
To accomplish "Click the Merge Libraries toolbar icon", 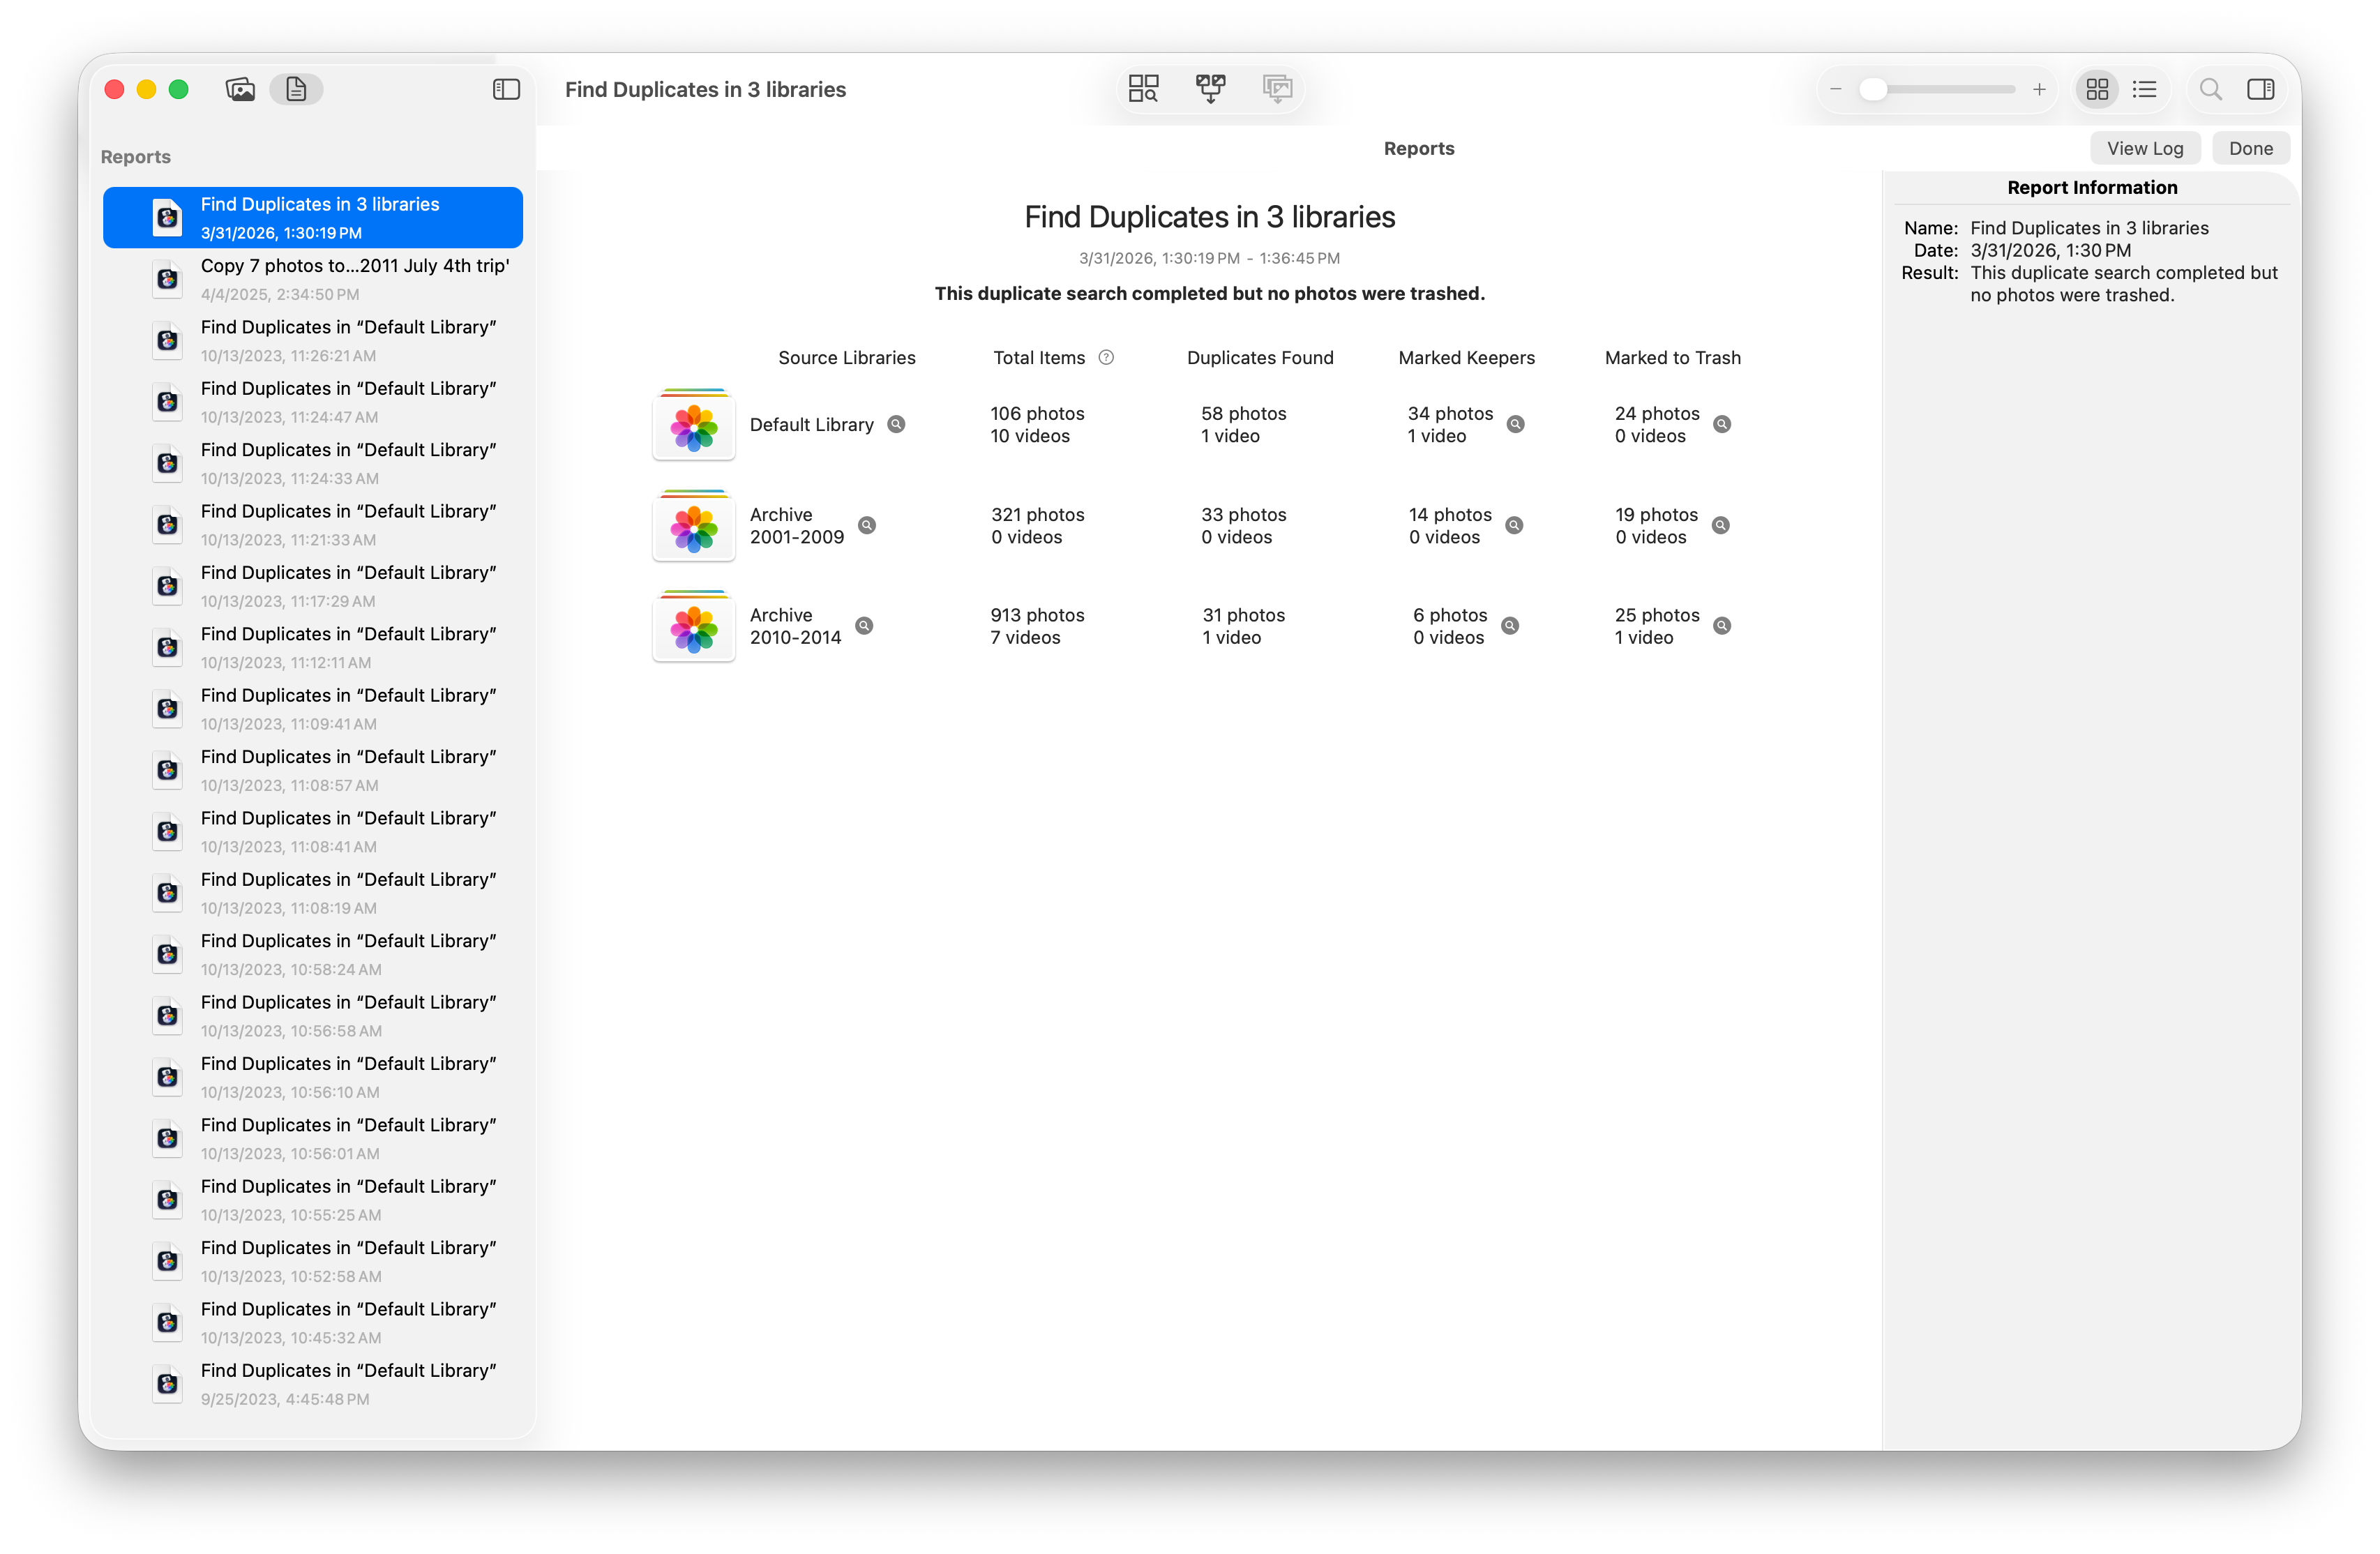I will point(1210,89).
